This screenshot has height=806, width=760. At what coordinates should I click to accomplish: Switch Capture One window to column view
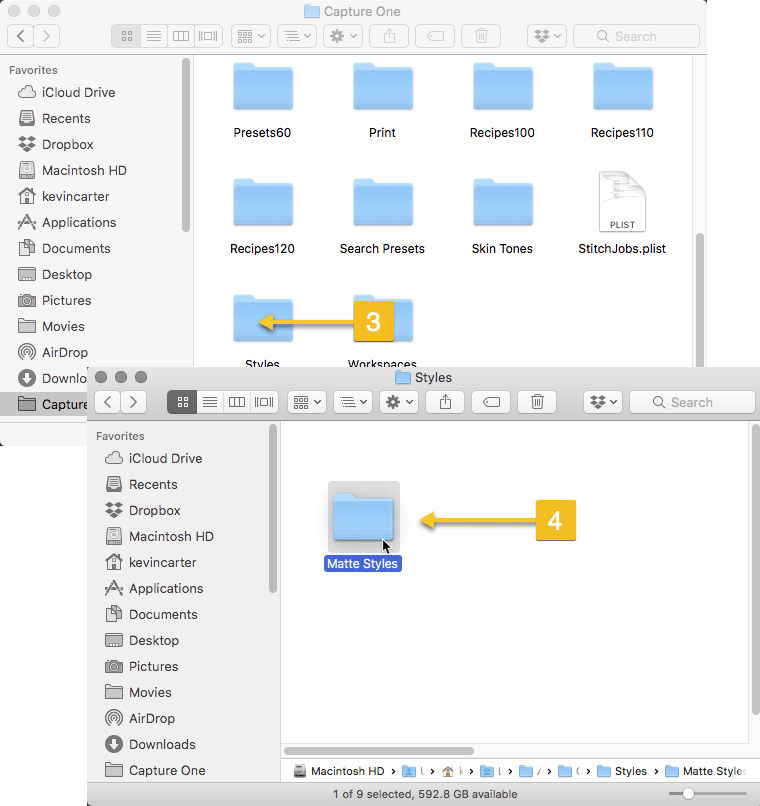point(181,36)
